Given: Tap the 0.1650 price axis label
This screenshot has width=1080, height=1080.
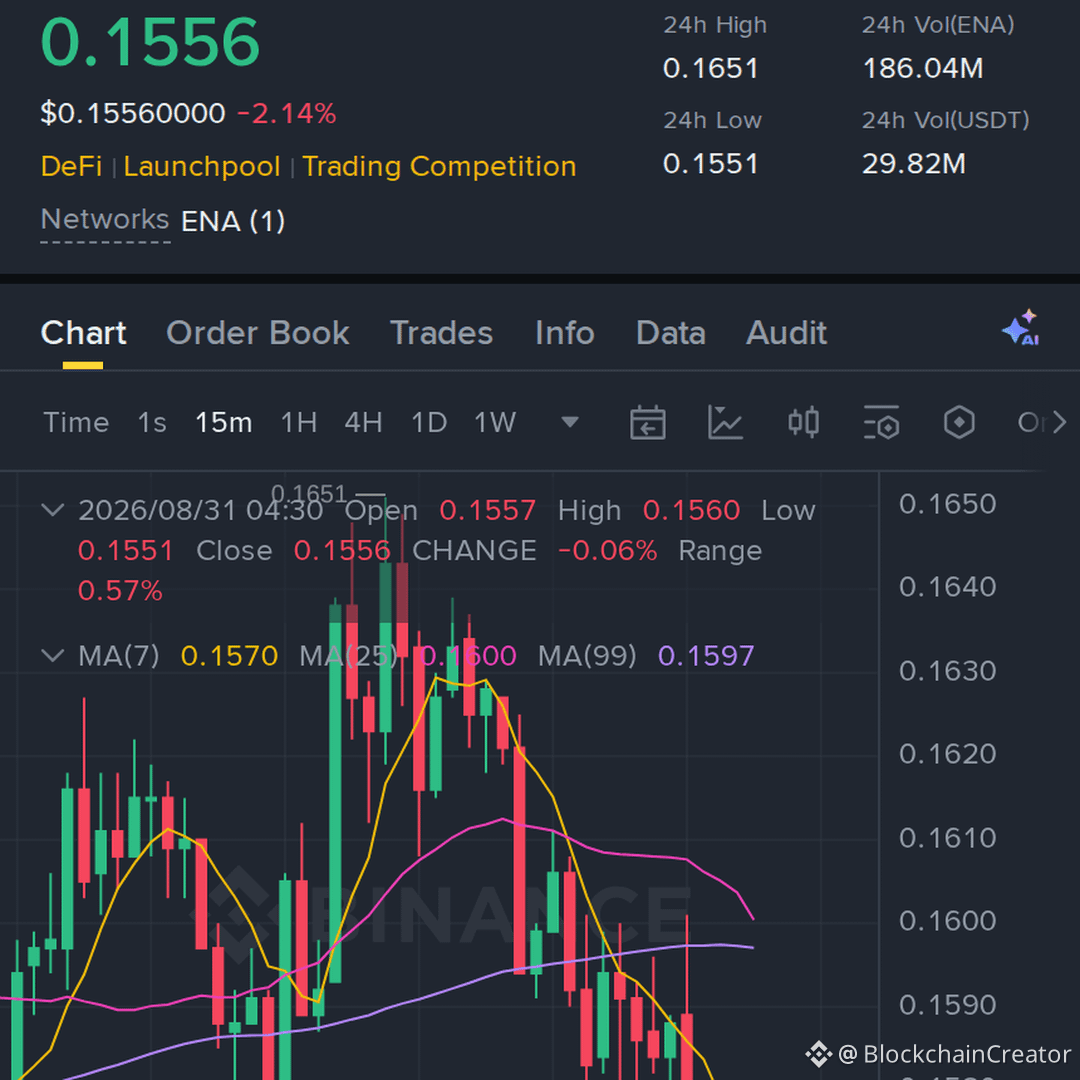Looking at the screenshot, I should tap(948, 504).
